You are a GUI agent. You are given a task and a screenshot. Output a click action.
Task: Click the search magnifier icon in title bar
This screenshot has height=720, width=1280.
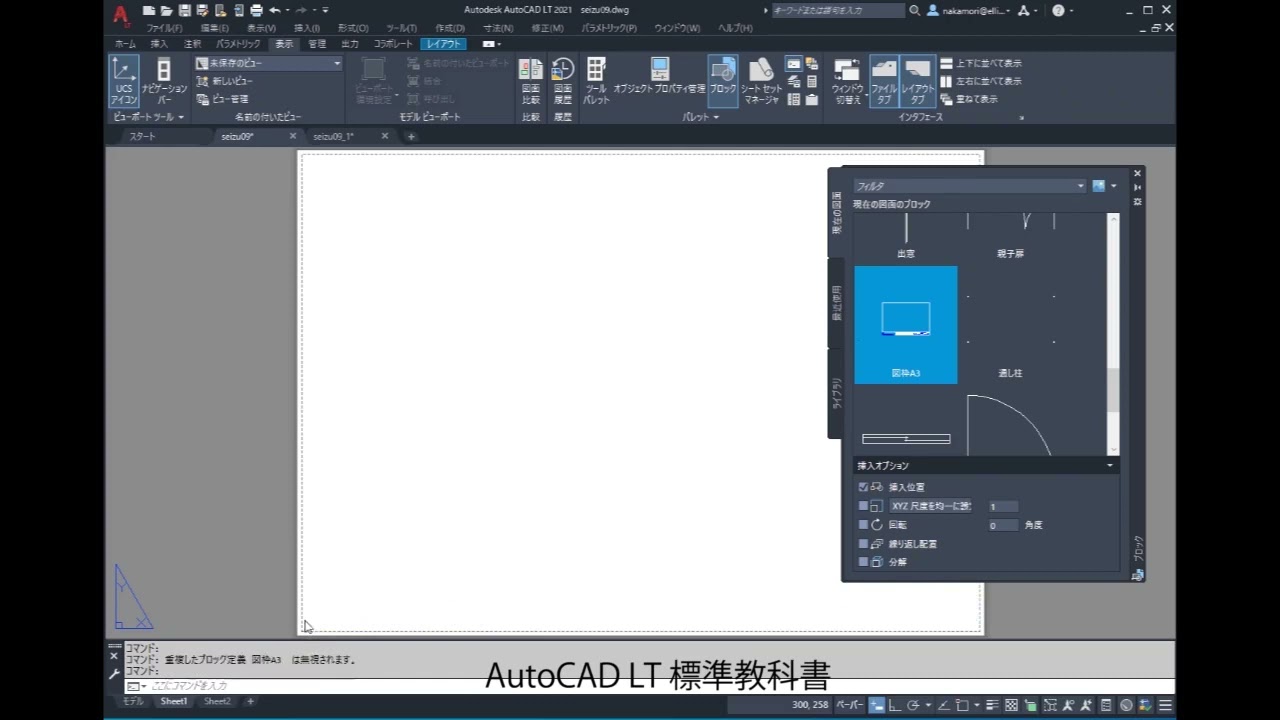pyautogui.click(x=915, y=10)
